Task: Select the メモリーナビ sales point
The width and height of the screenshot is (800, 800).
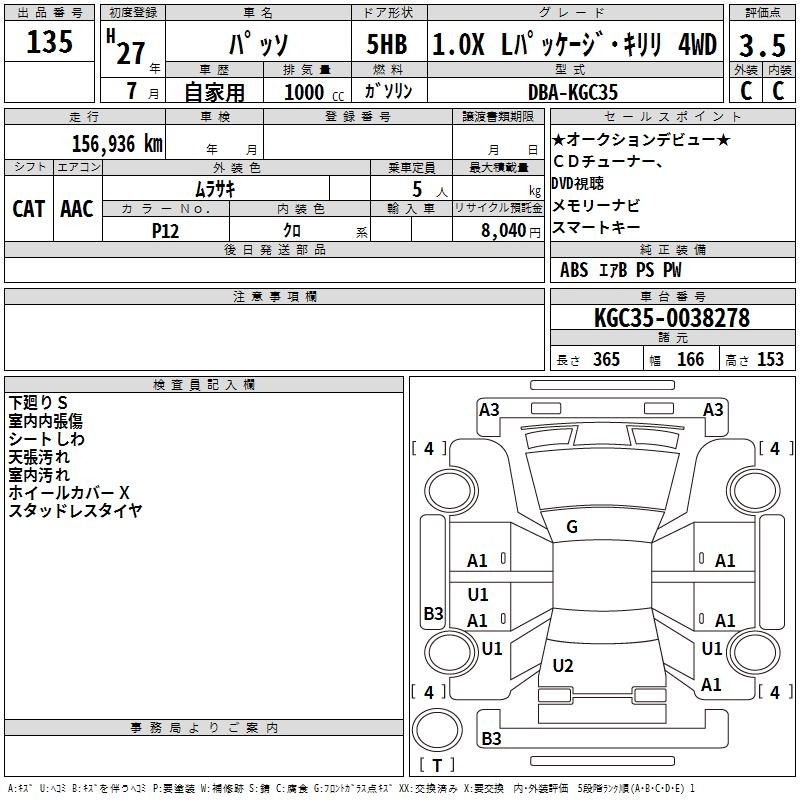Action: tap(595, 205)
